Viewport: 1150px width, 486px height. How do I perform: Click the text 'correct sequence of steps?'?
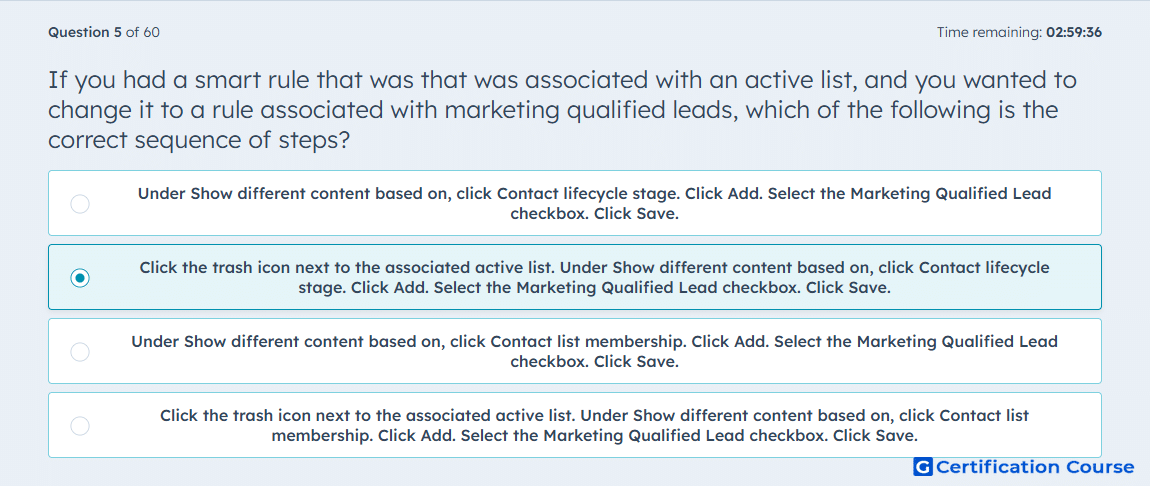coord(198,140)
